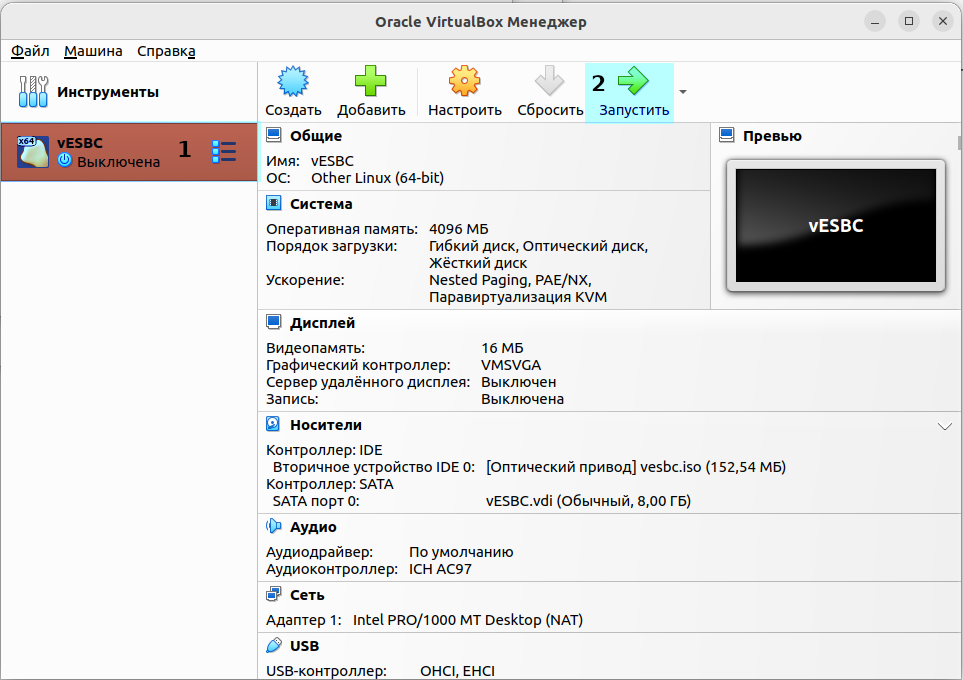The image size is (963, 680).
Task: Click the Аудио speaker icon
Action: [x=273, y=526]
